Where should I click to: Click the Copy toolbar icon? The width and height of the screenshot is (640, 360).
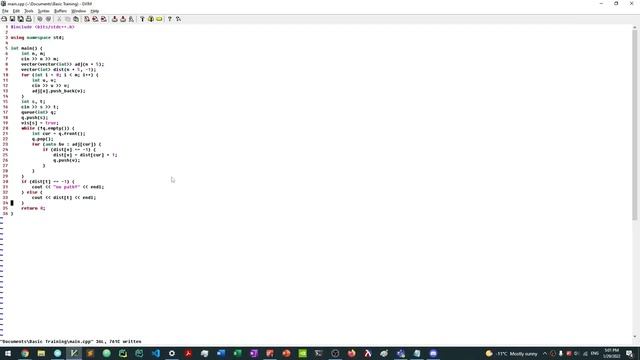click(x=68, y=19)
